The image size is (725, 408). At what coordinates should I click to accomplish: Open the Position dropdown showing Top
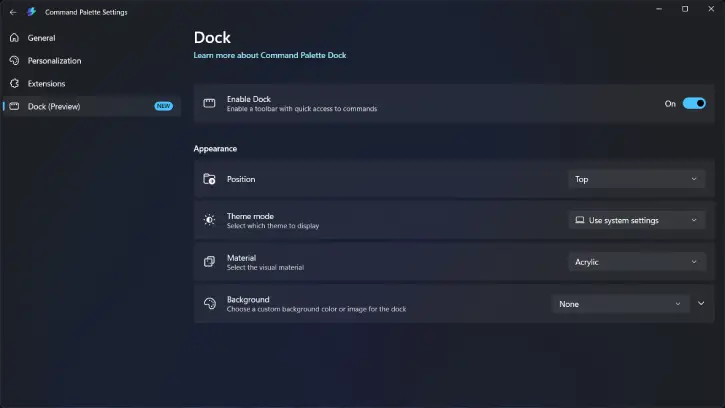click(x=636, y=179)
